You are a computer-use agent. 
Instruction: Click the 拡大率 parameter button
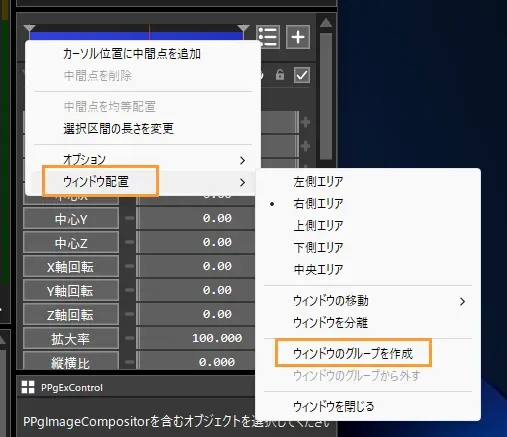coord(71,339)
